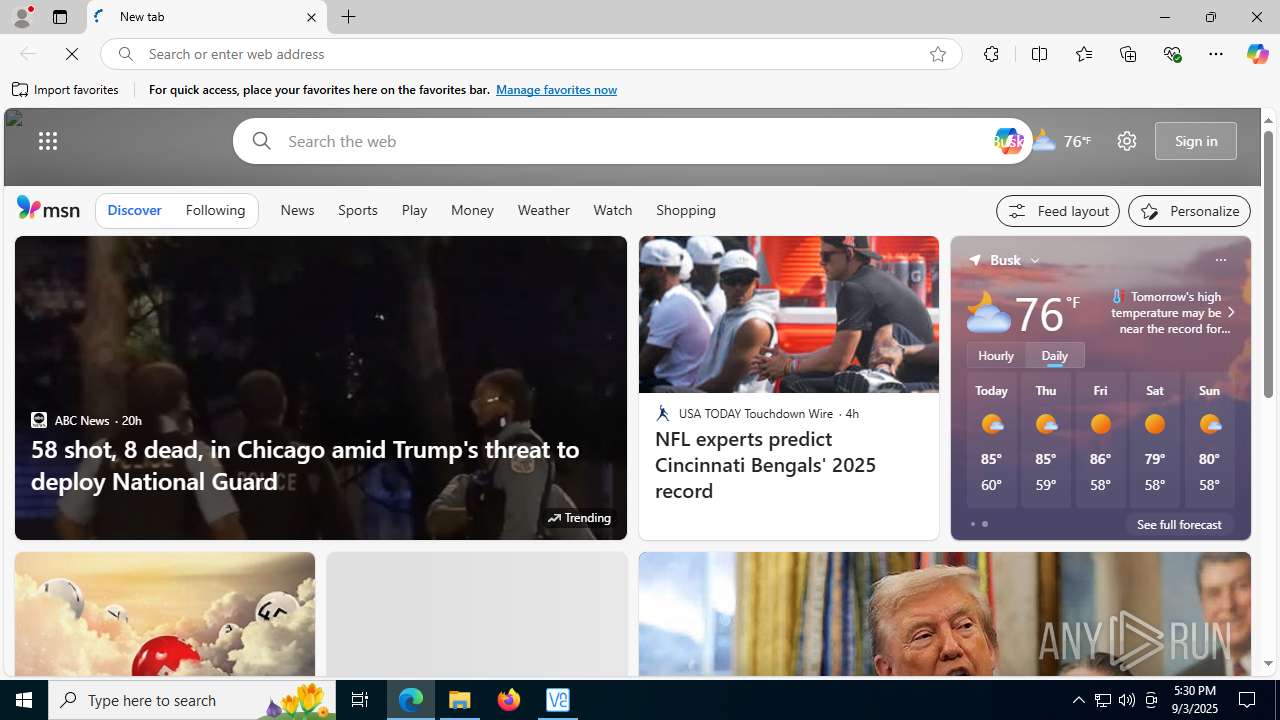Image resolution: width=1280 pixels, height=720 pixels.
Task: Focus the Search the web box
Action: click(630, 141)
